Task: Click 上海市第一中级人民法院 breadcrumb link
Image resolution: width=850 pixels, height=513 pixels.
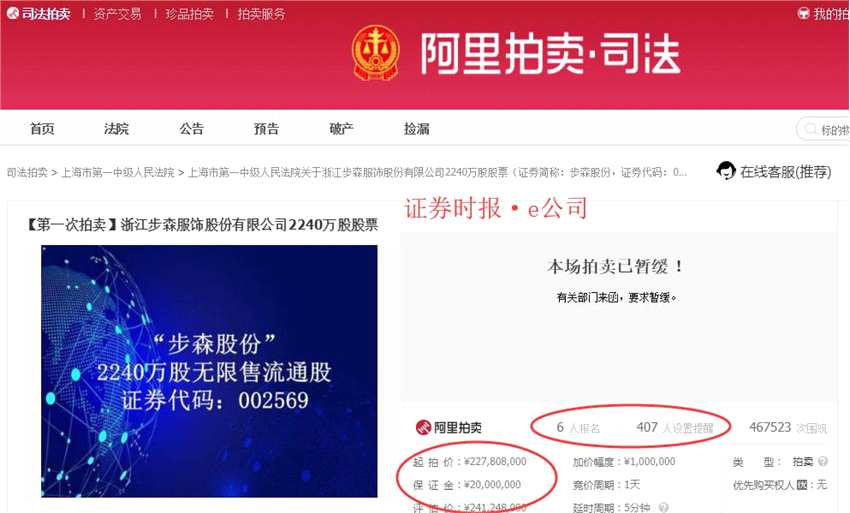Action: tap(118, 172)
